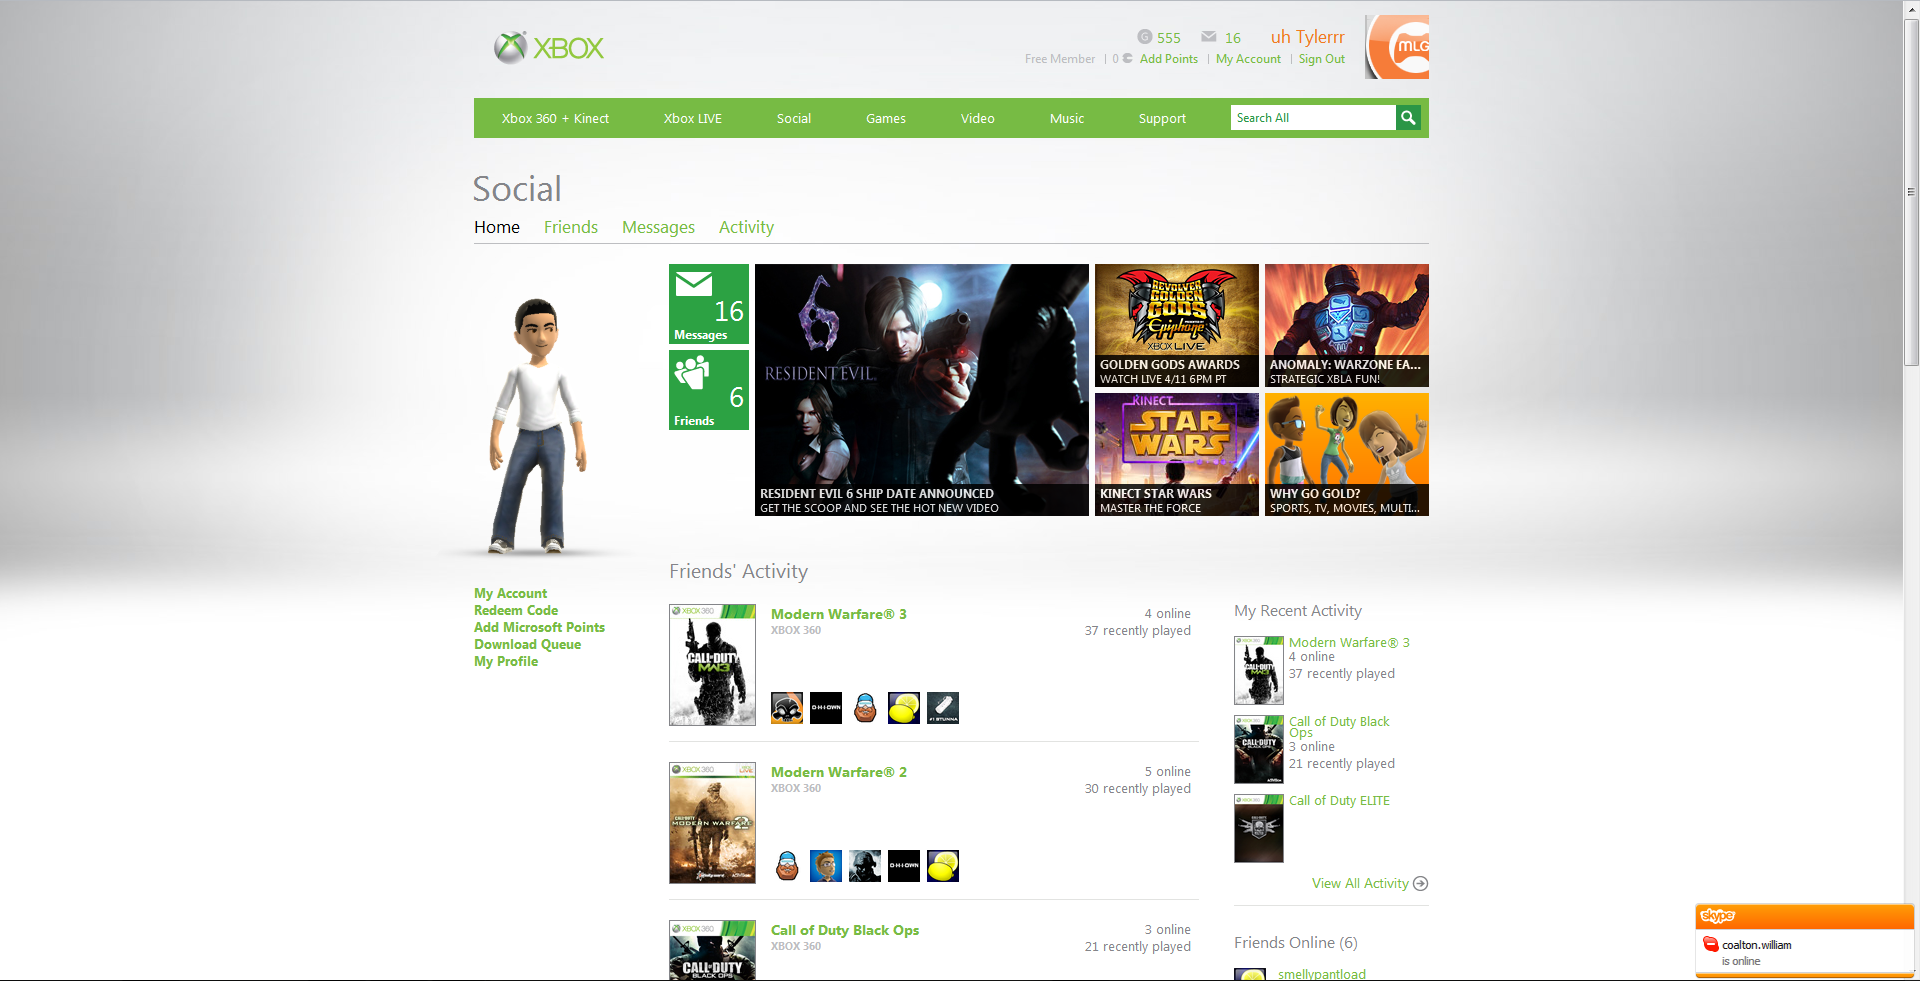Open the Resident Evil 6 promo banner
Screen dimensions: 1920x981
tap(922, 390)
